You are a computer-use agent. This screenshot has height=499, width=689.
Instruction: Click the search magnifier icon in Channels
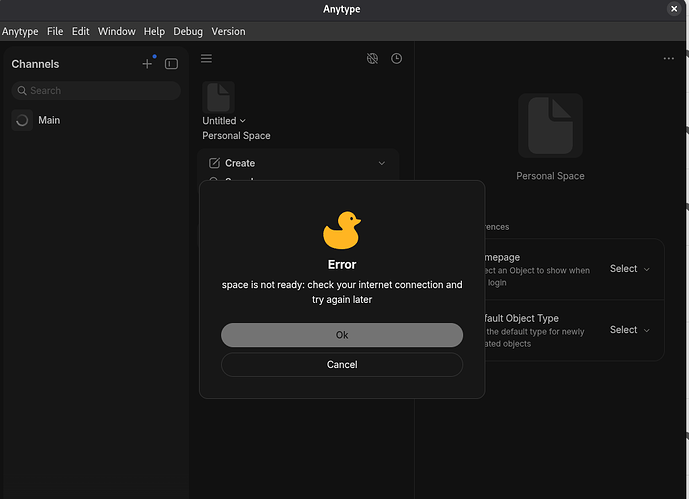22,90
